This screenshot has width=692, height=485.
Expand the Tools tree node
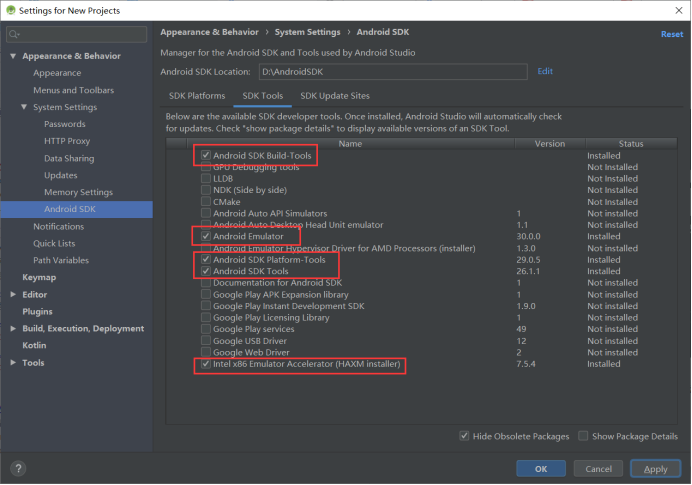(13, 362)
